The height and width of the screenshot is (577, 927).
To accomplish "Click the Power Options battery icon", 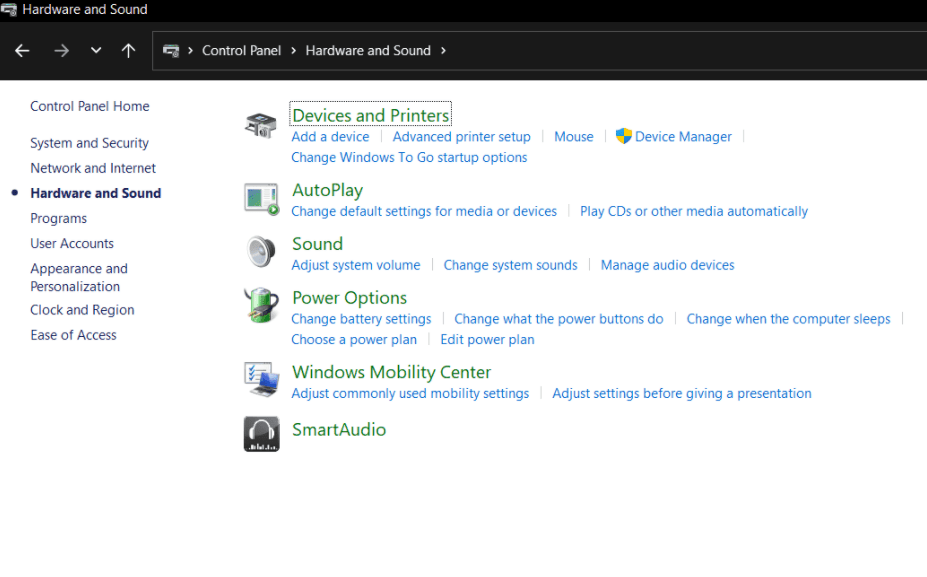I will click(x=261, y=305).
